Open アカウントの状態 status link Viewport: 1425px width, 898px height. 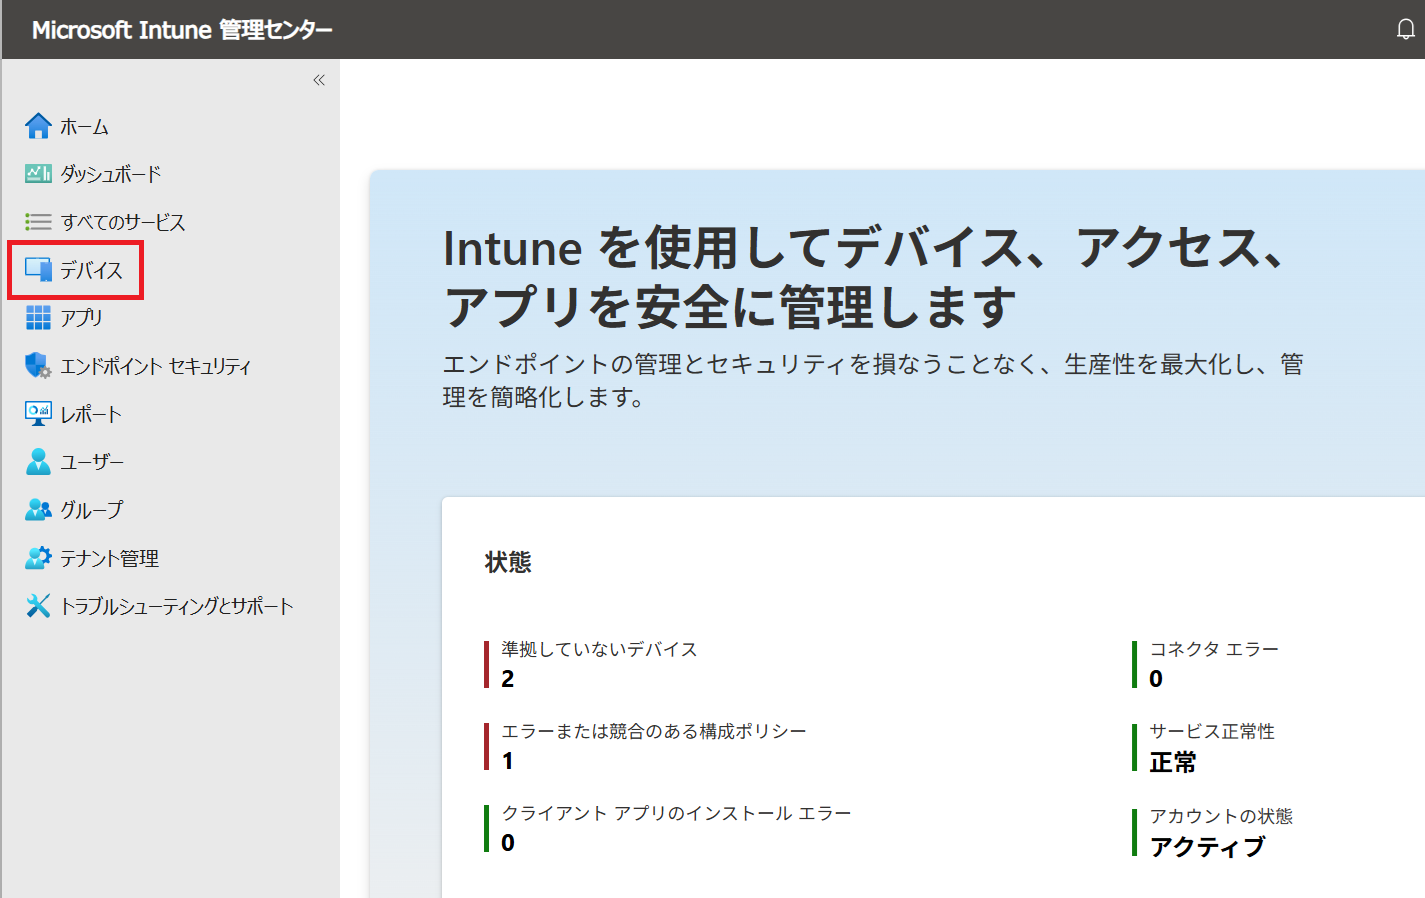click(x=1221, y=816)
